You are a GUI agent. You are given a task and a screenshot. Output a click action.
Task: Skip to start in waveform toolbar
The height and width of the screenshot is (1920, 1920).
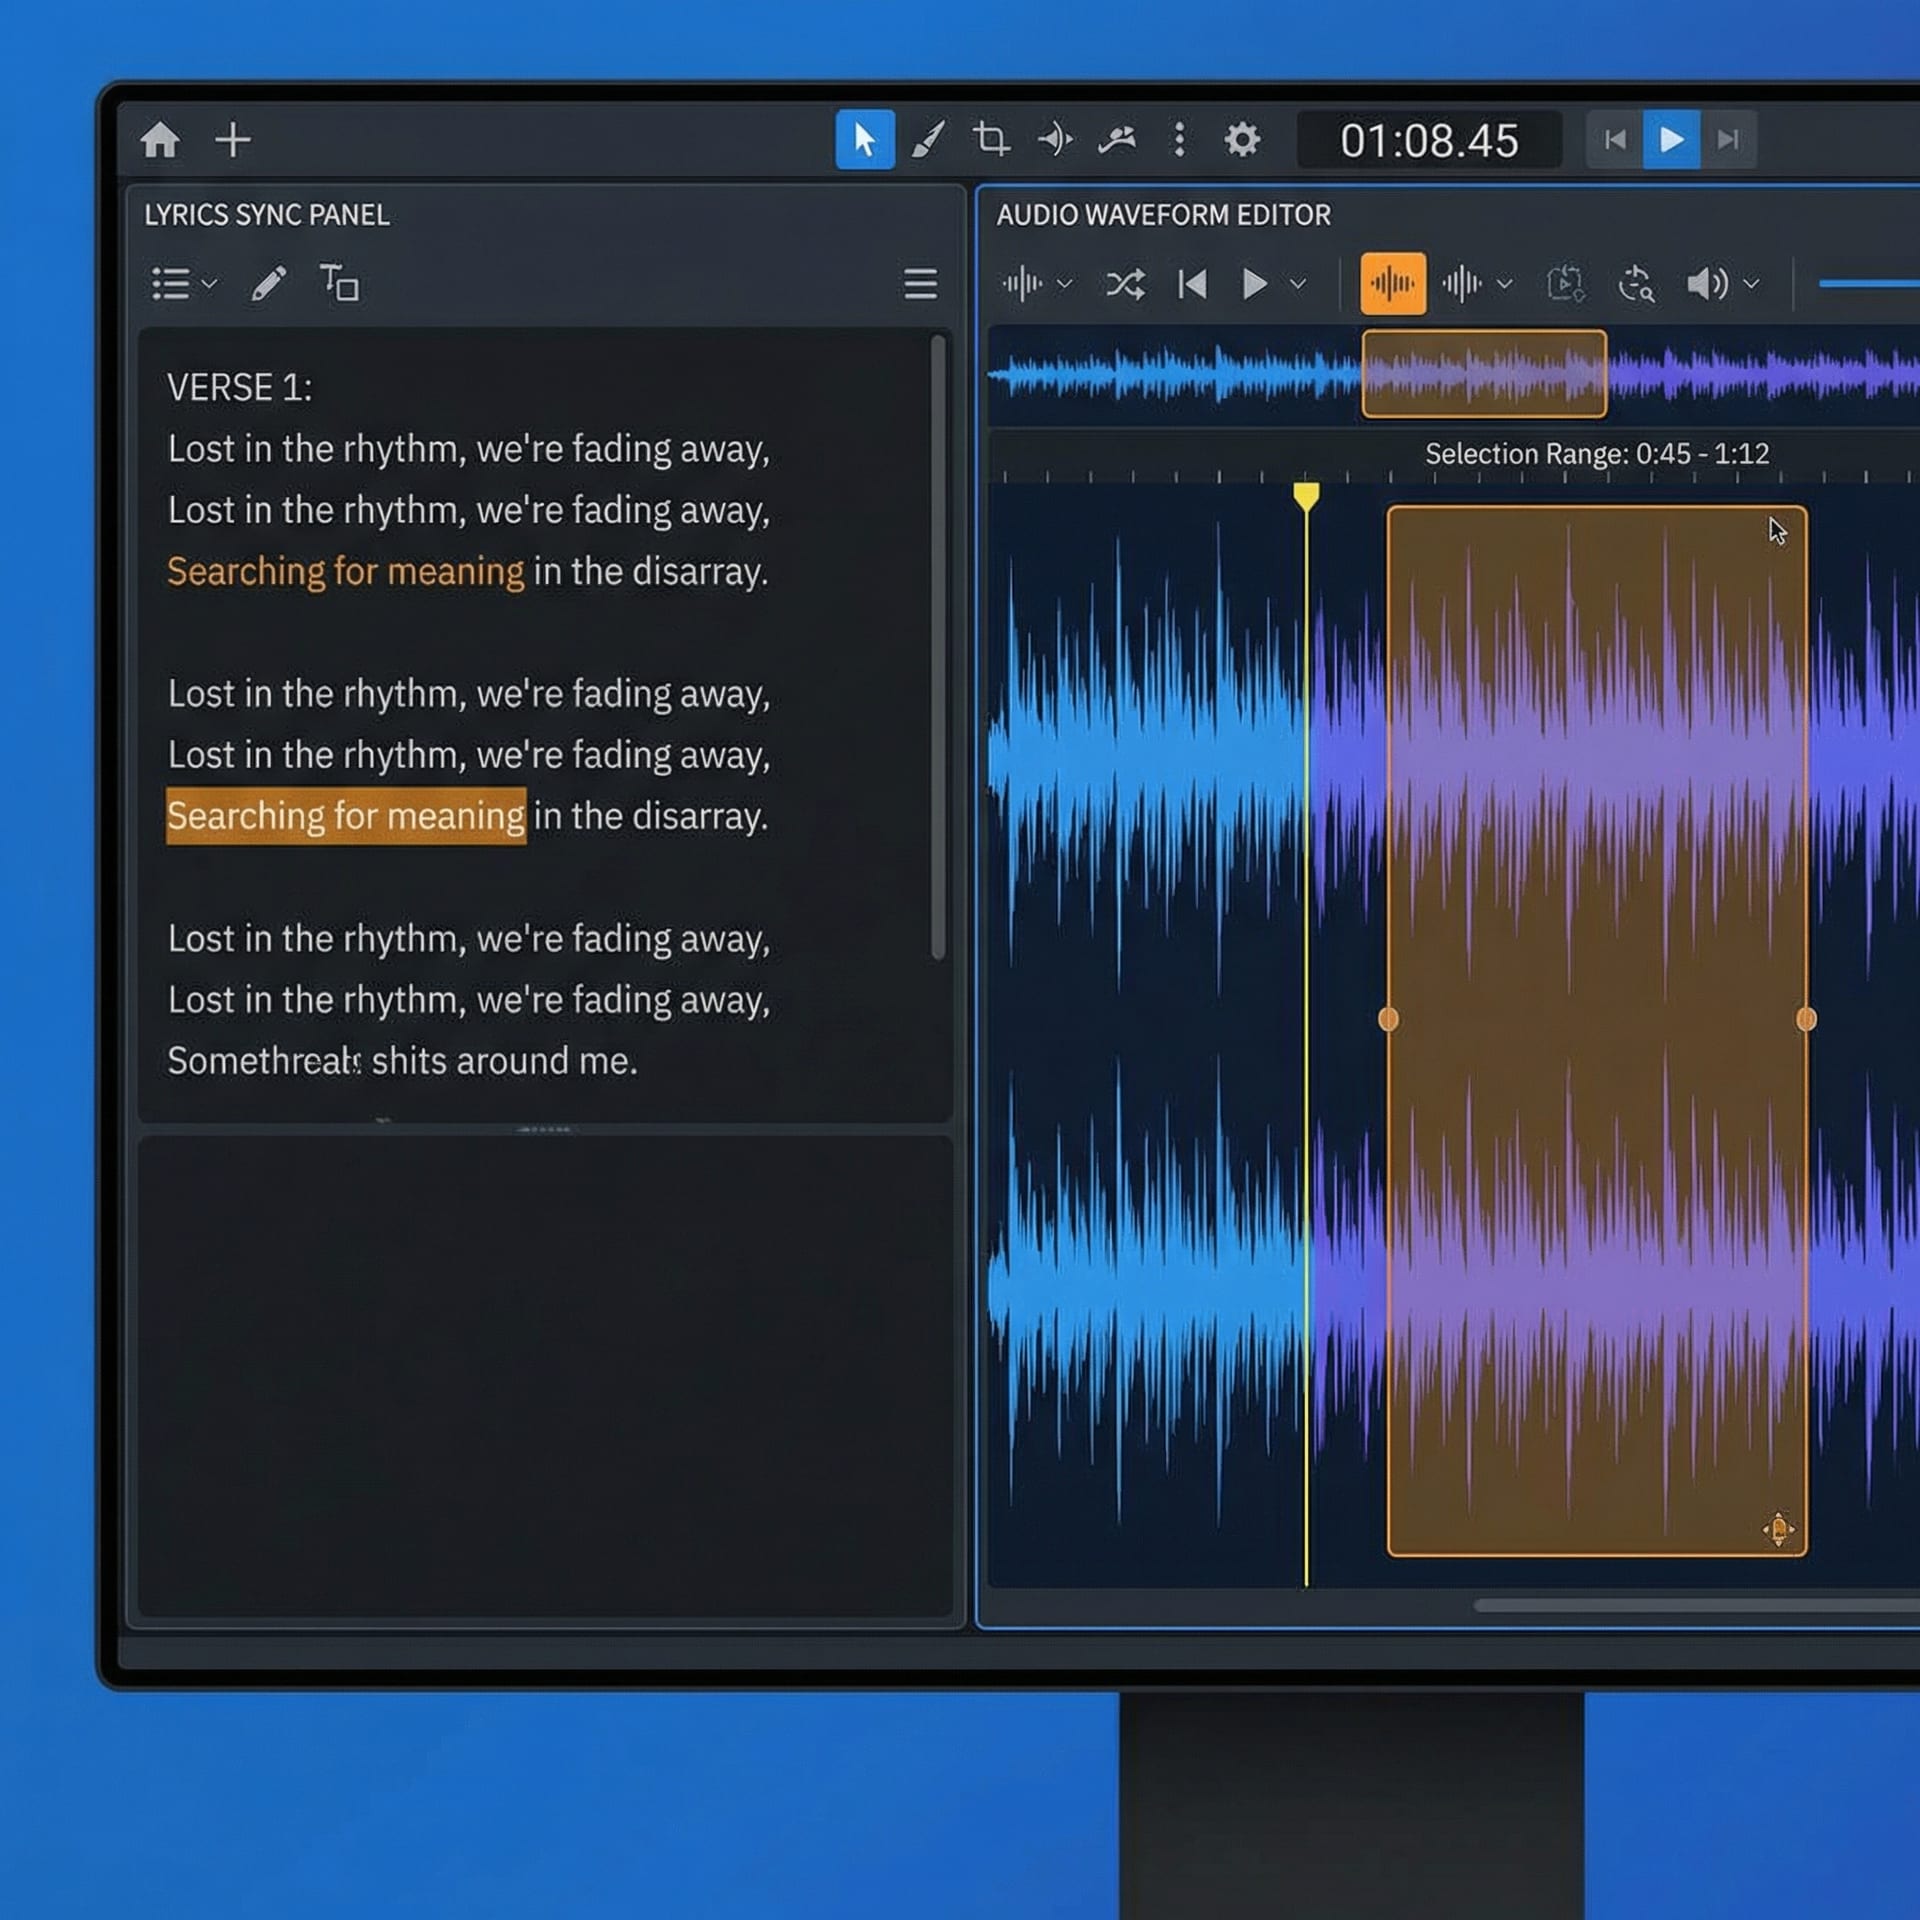pos(1192,284)
